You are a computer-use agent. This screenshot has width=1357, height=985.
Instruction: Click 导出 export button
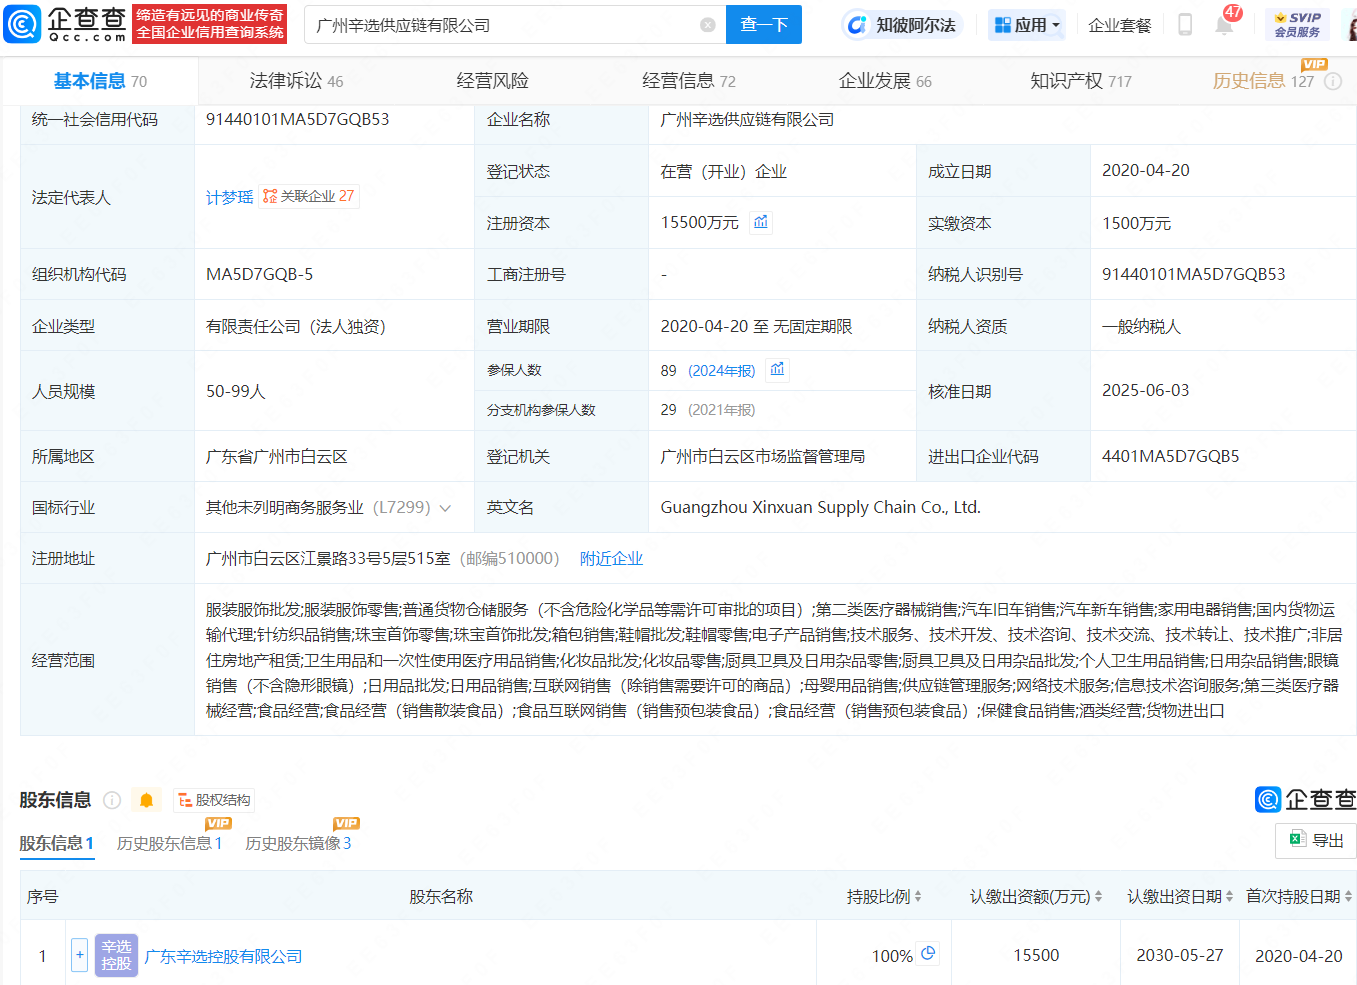[1316, 840]
